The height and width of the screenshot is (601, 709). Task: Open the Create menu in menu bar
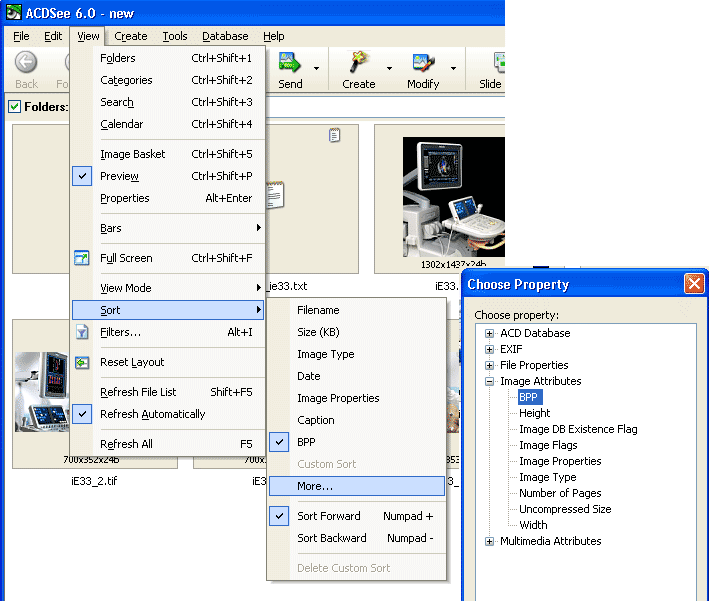click(131, 36)
